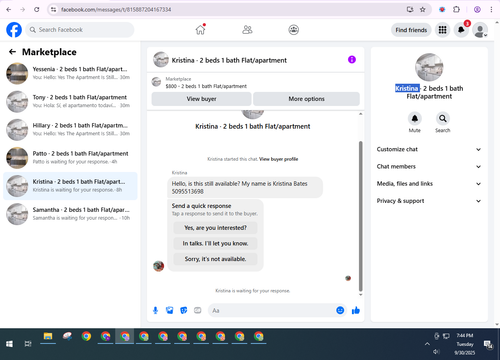Open Samantha conversation

coord(70,214)
